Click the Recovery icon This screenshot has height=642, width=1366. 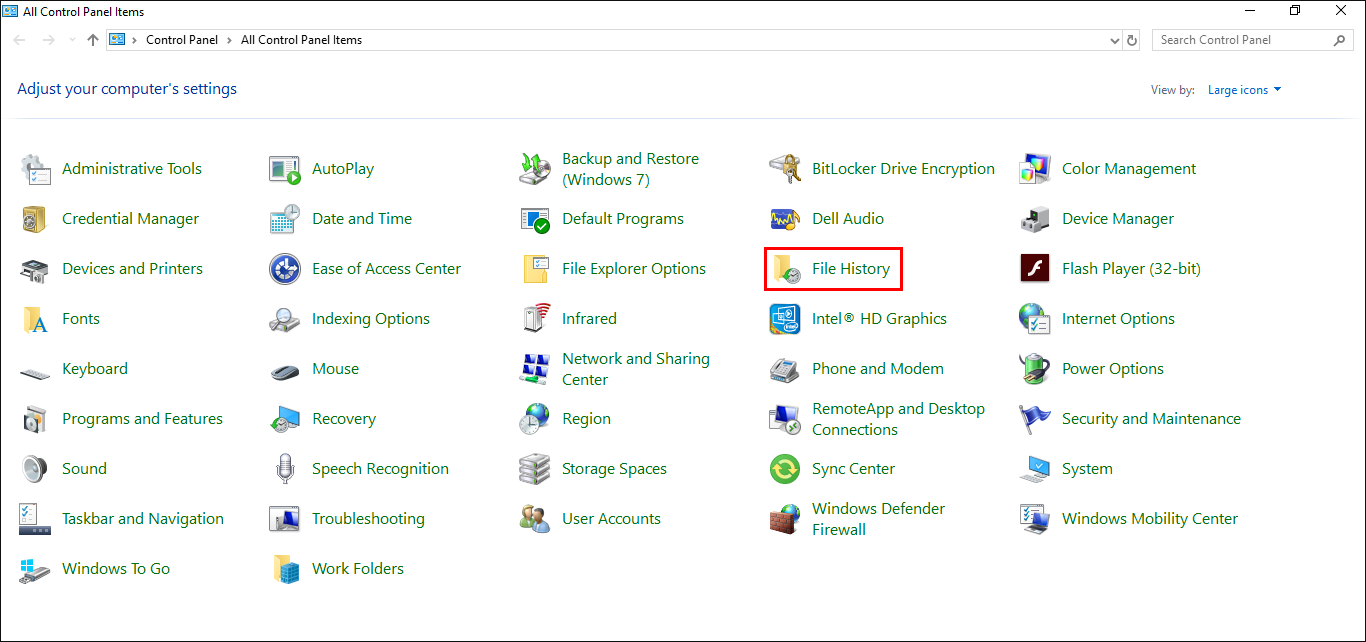[x=285, y=419]
